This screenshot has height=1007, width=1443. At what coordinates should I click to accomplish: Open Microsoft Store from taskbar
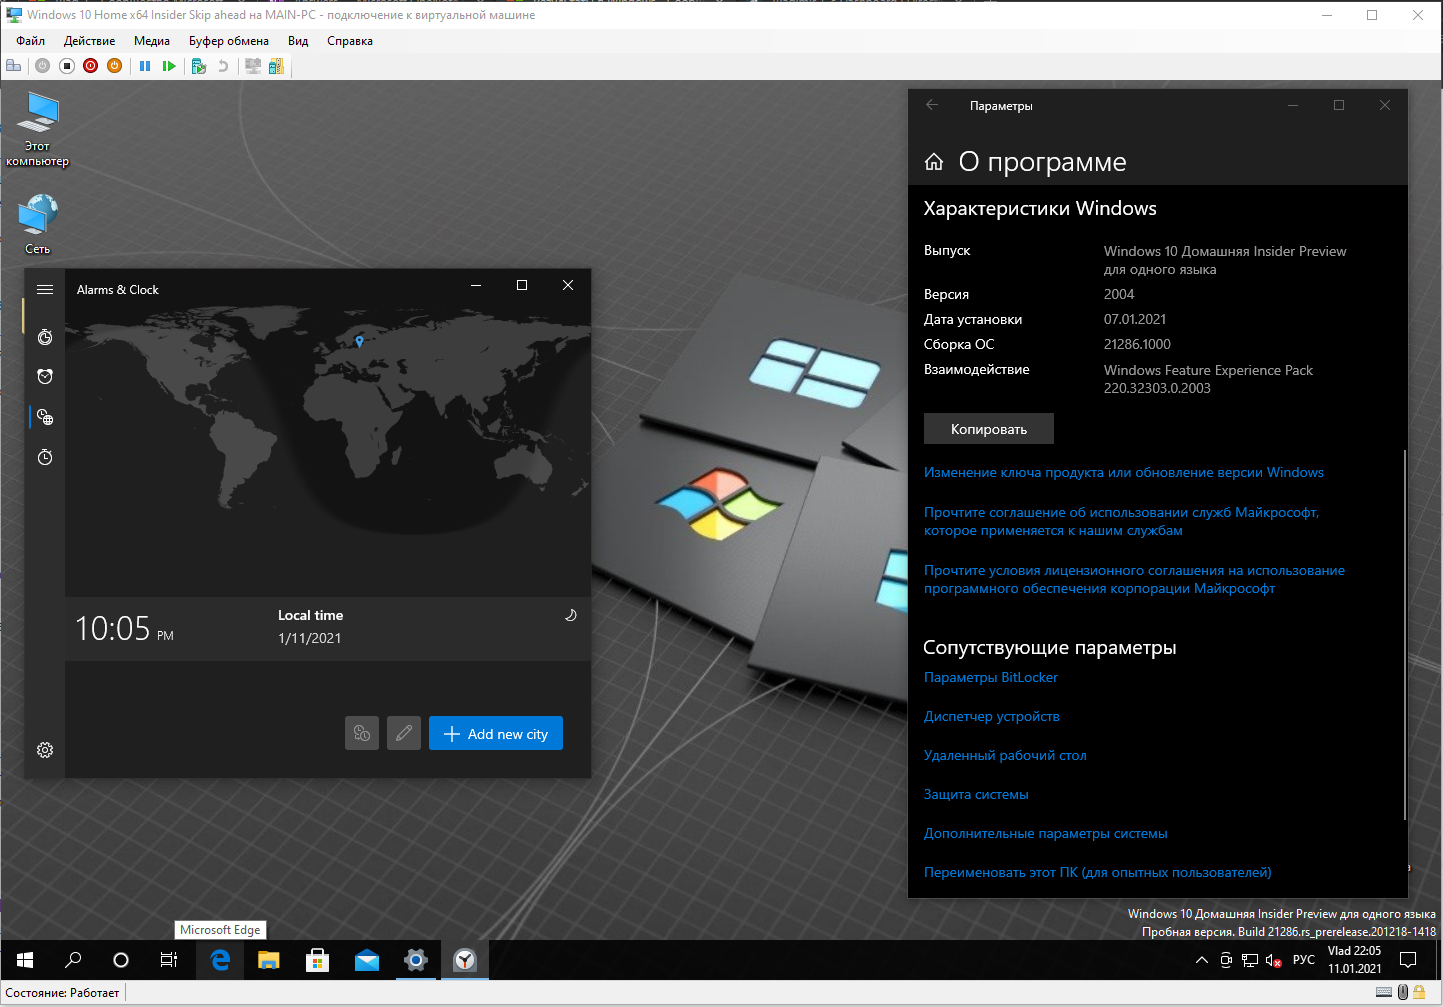click(317, 960)
